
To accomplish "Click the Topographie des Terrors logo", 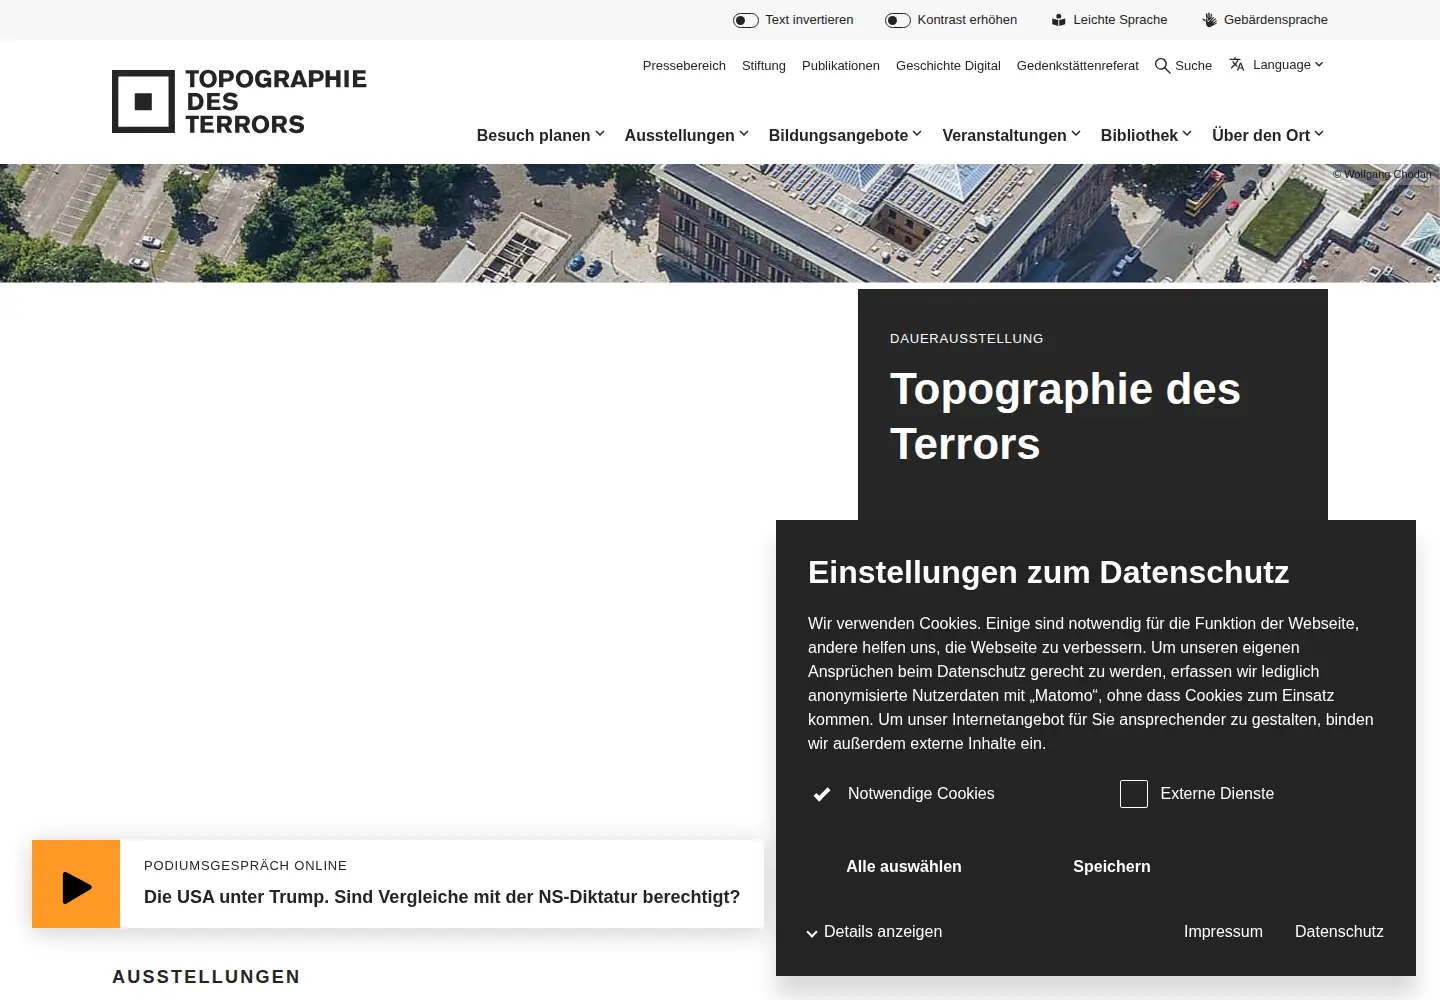I will tap(239, 101).
